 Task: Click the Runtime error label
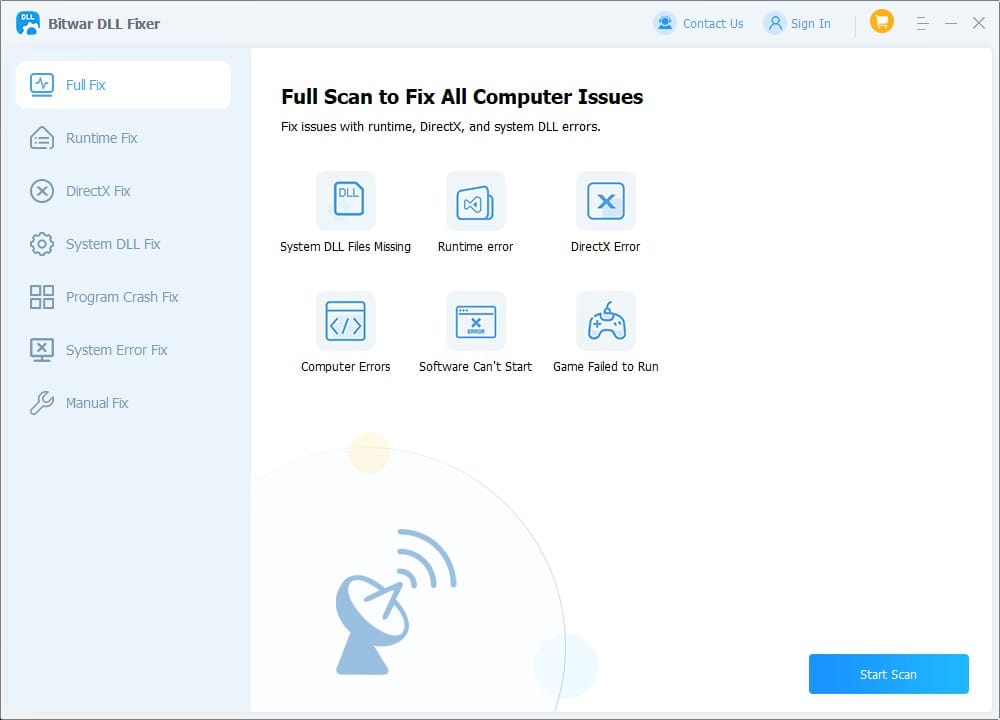tap(476, 247)
